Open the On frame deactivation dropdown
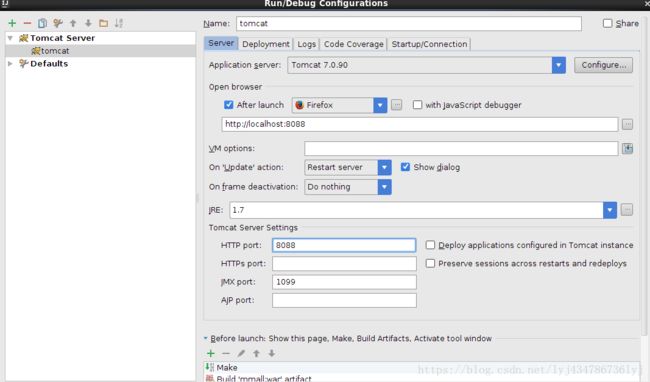The width and height of the screenshot is (650, 382). (384, 187)
